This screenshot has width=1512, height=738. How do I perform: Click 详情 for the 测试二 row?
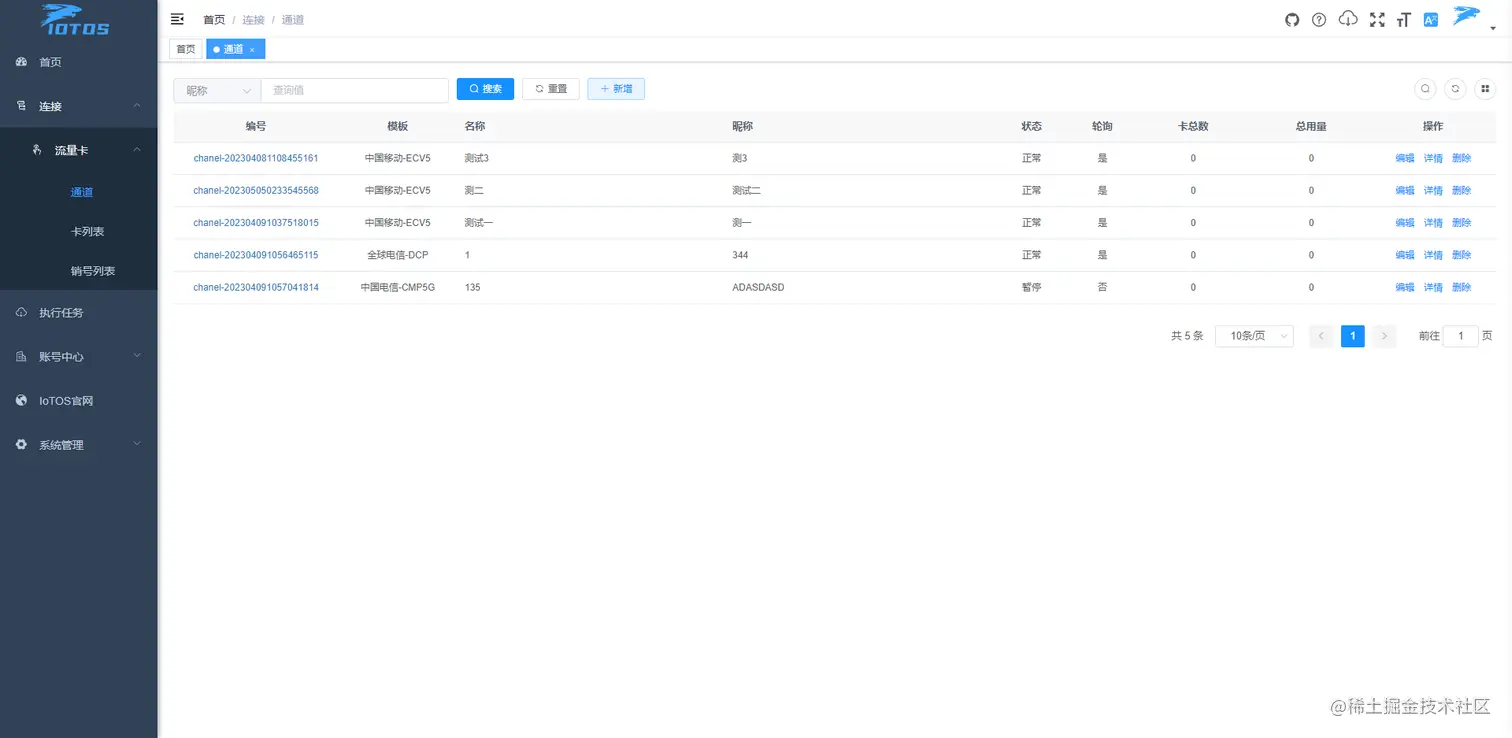coord(1433,190)
